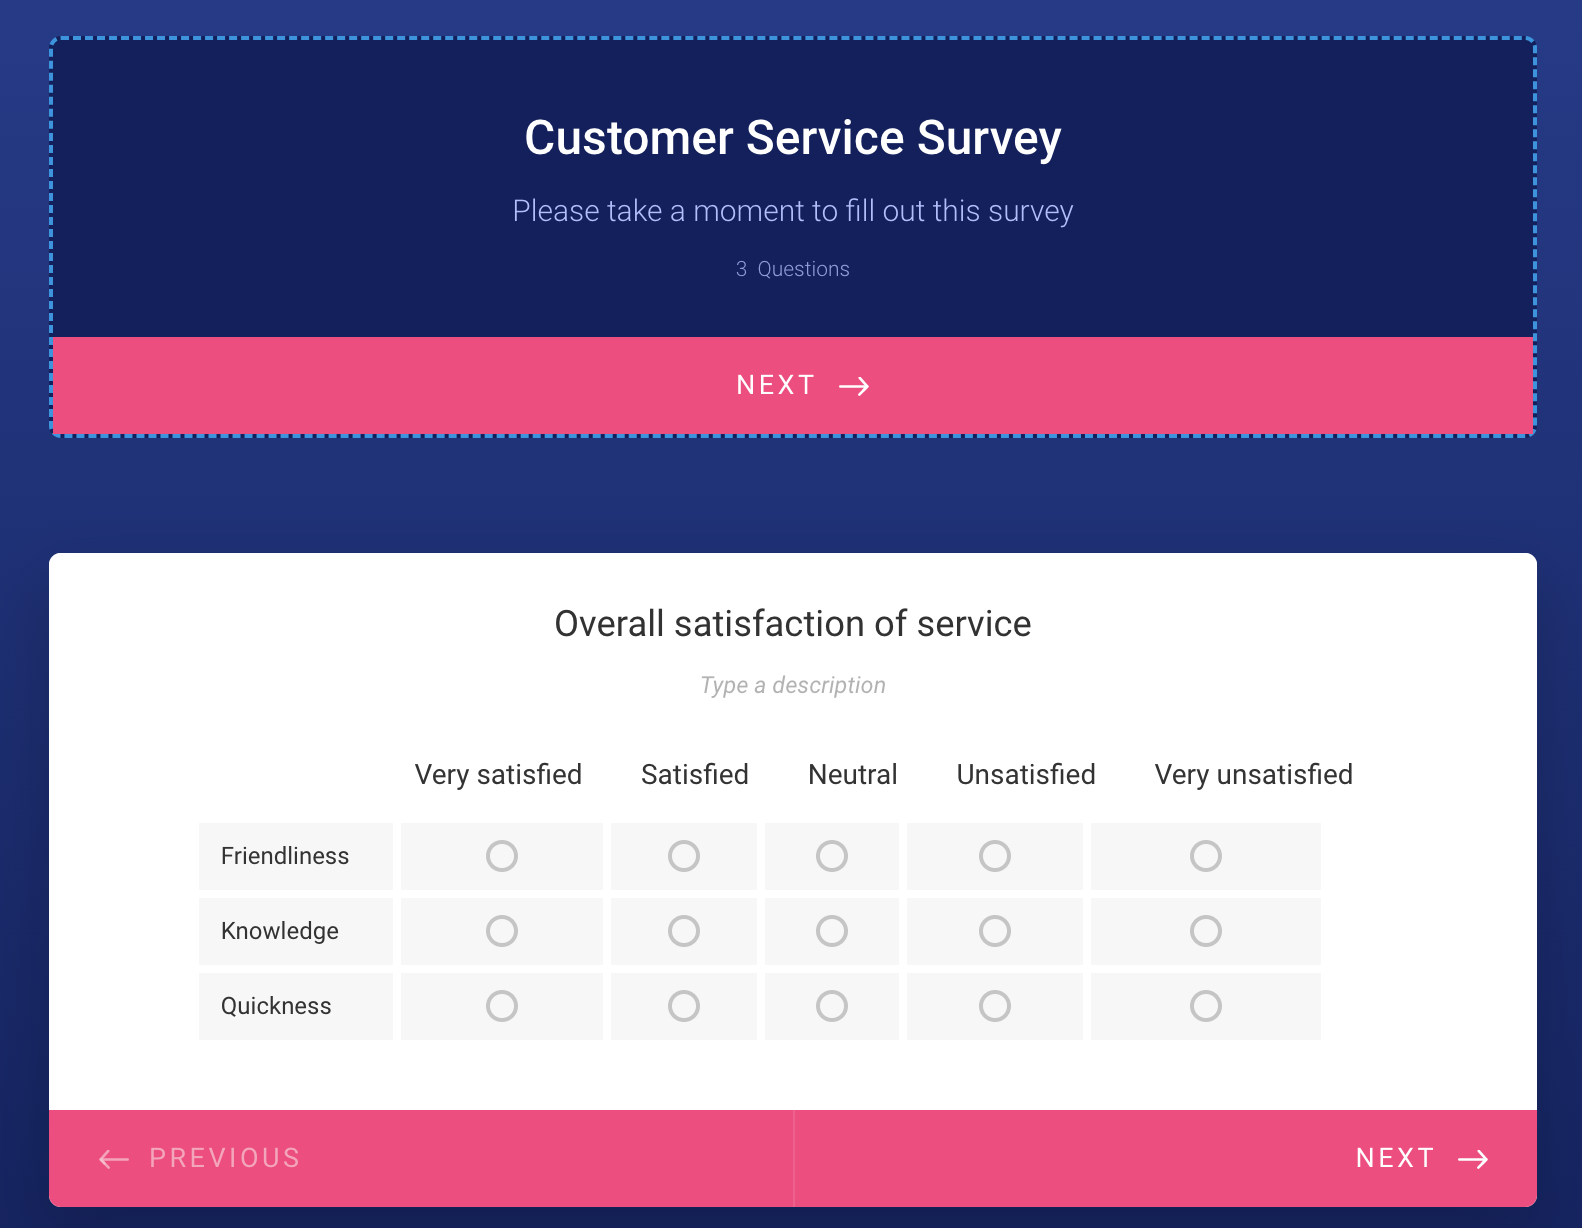The height and width of the screenshot is (1228, 1582).
Task: Rate Friendliness as Very satisfied
Action: (502, 856)
